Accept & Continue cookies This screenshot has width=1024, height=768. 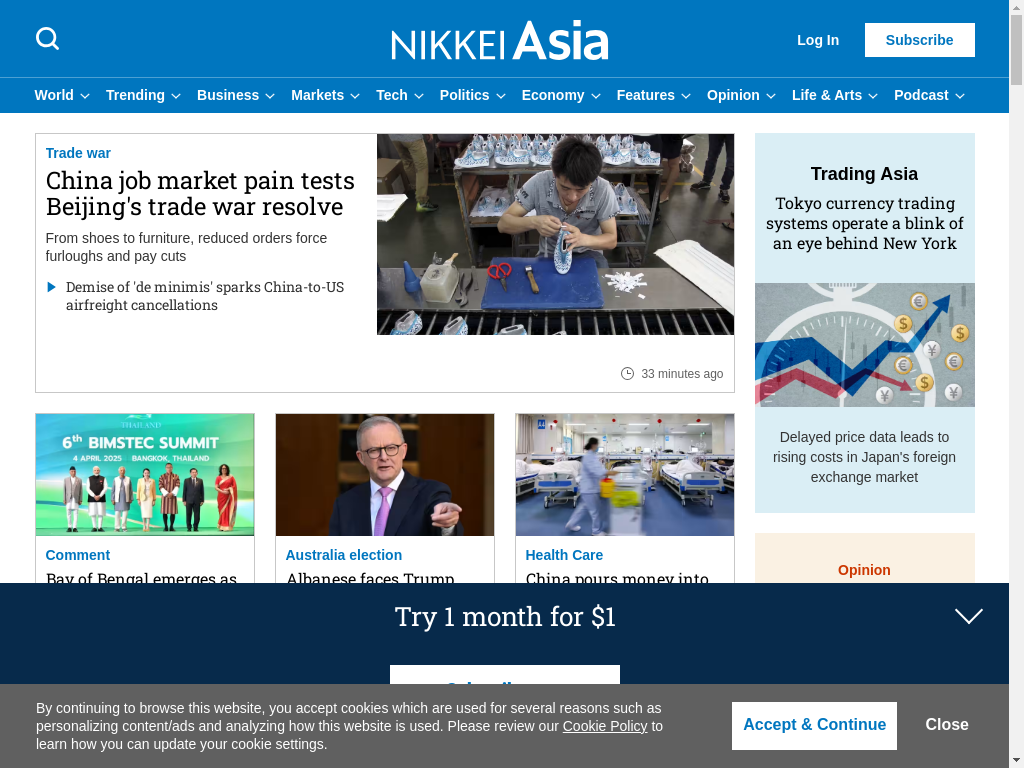(x=814, y=725)
